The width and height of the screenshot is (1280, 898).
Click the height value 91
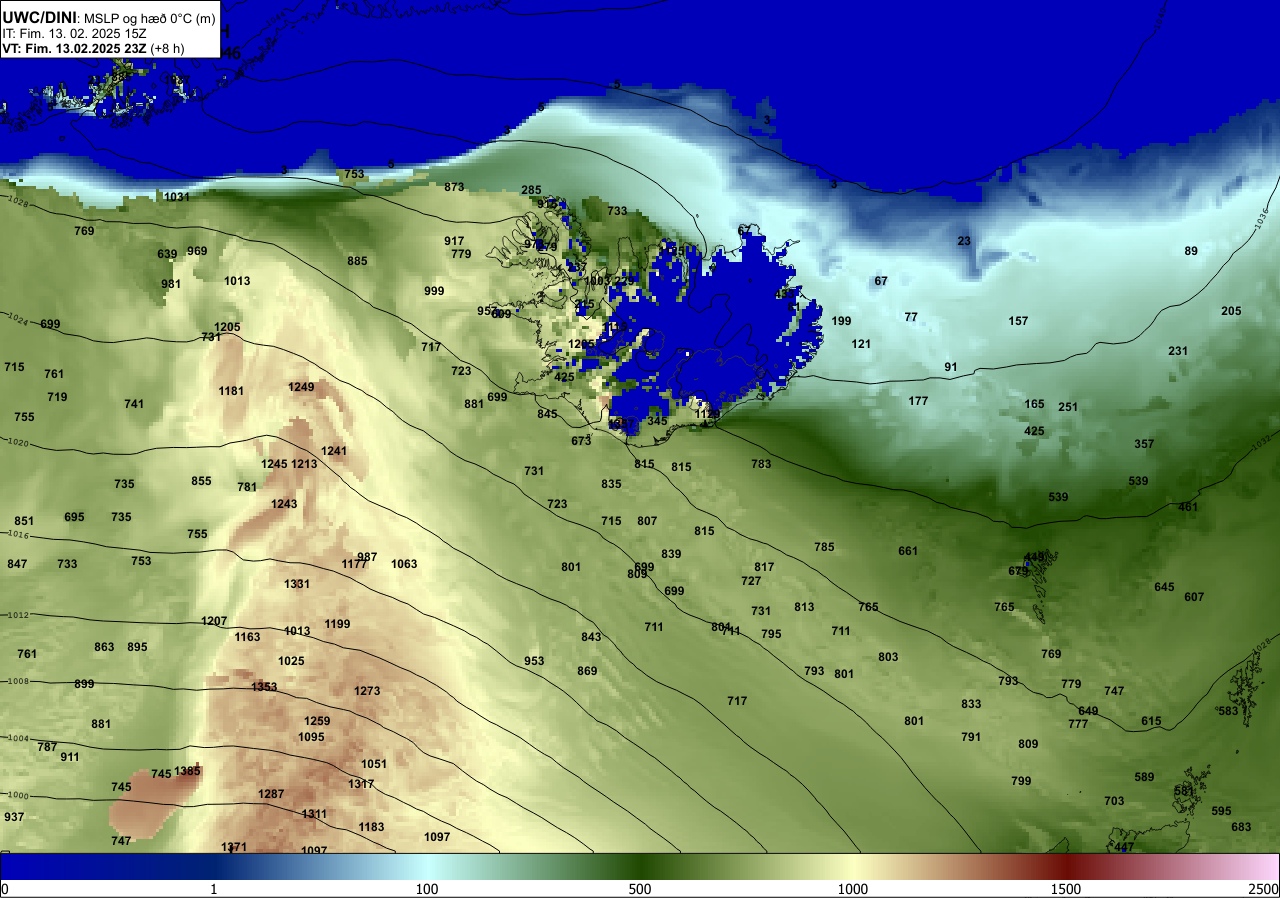coord(951,367)
